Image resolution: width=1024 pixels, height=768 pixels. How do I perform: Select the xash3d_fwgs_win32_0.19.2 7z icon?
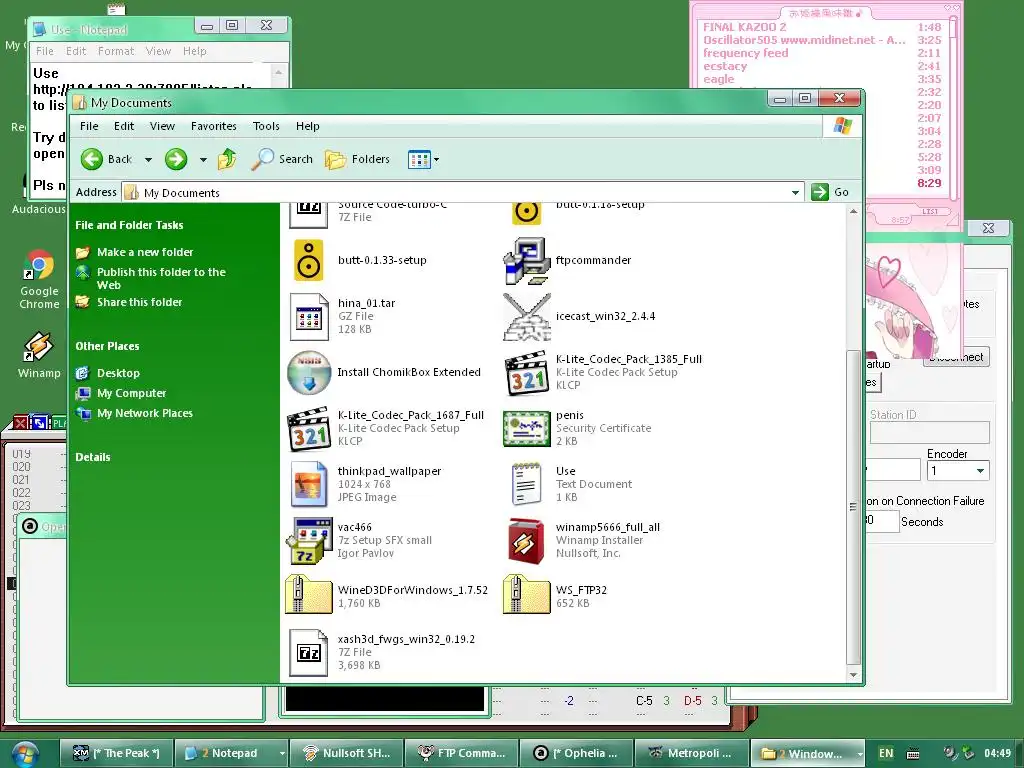pyautogui.click(x=308, y=652)
